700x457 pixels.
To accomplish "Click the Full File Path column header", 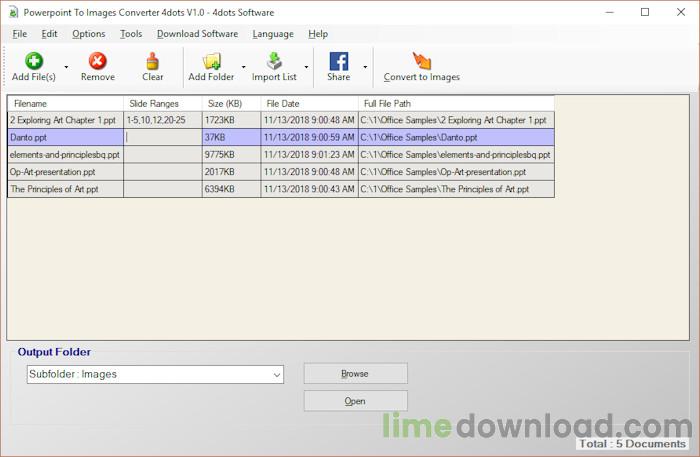I will [x=456, y=104].
